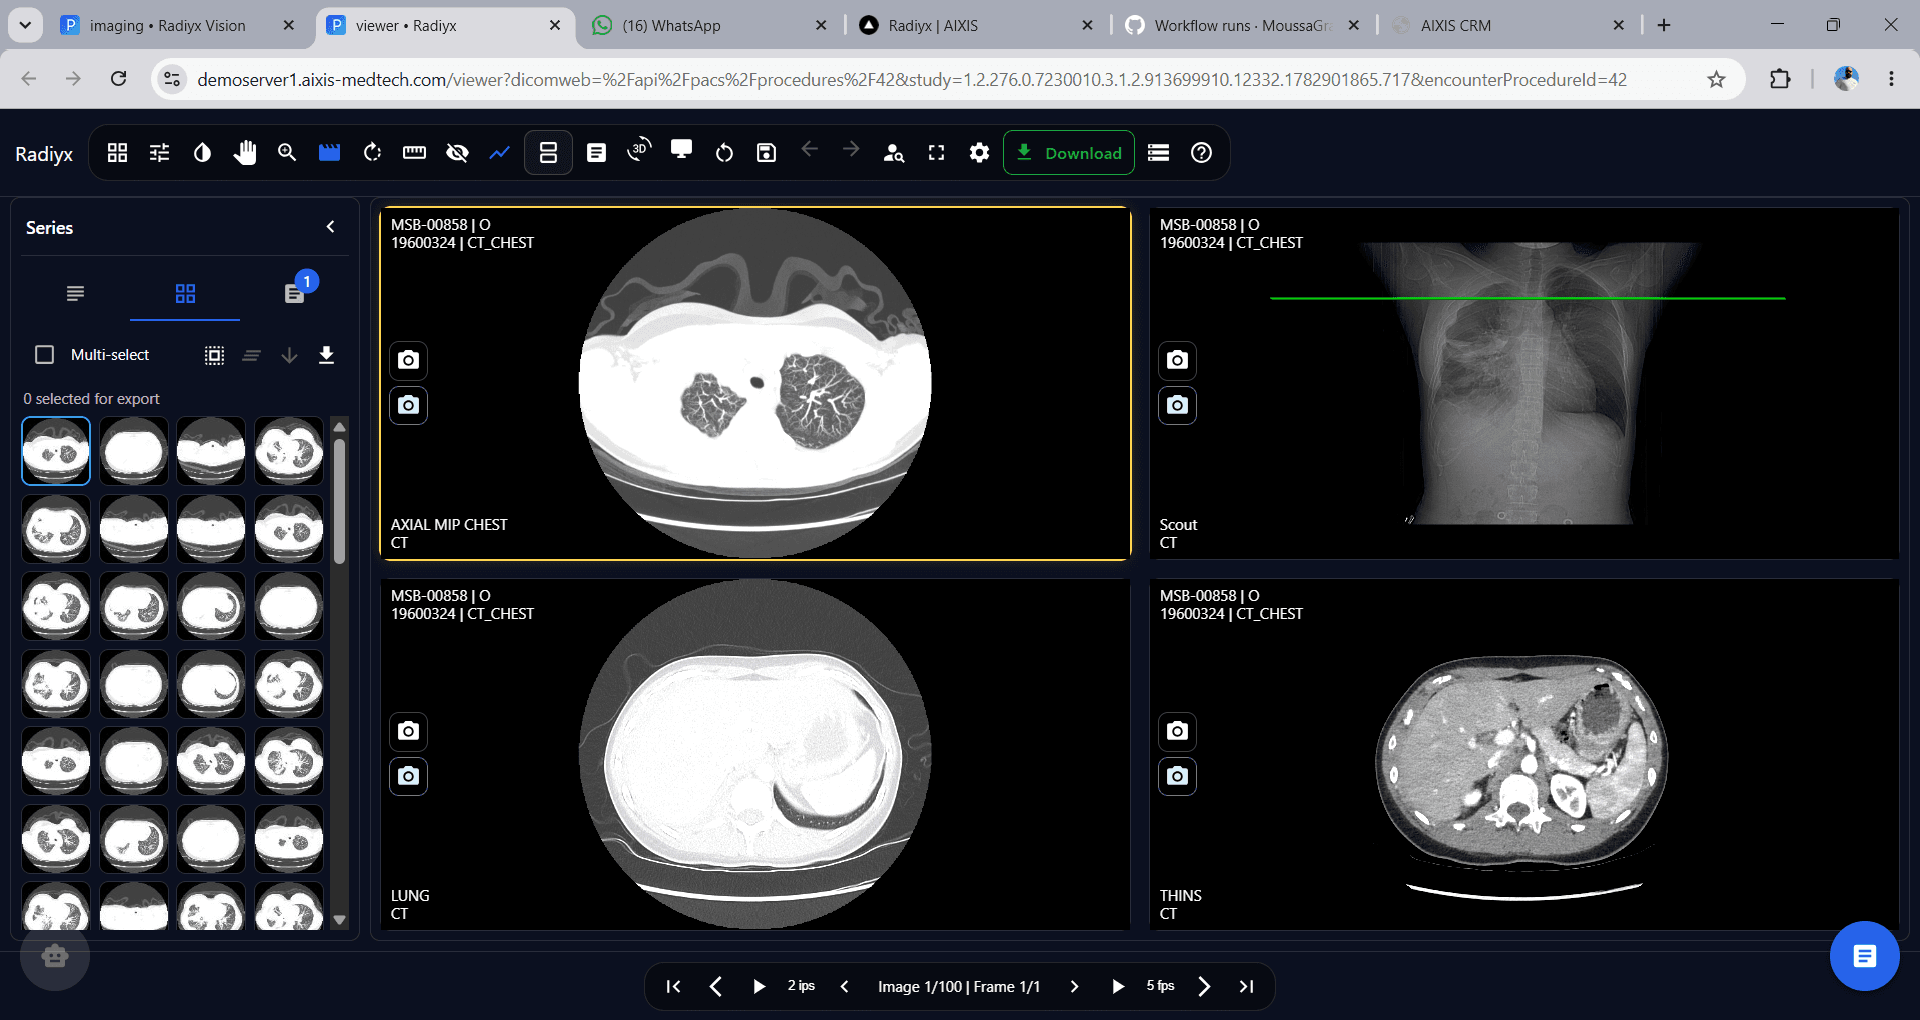Image resolution: width=1920 pixels, height=1020 pixels.
Task: Click the select-all thumbnails icon
Action: click(214, 355)
